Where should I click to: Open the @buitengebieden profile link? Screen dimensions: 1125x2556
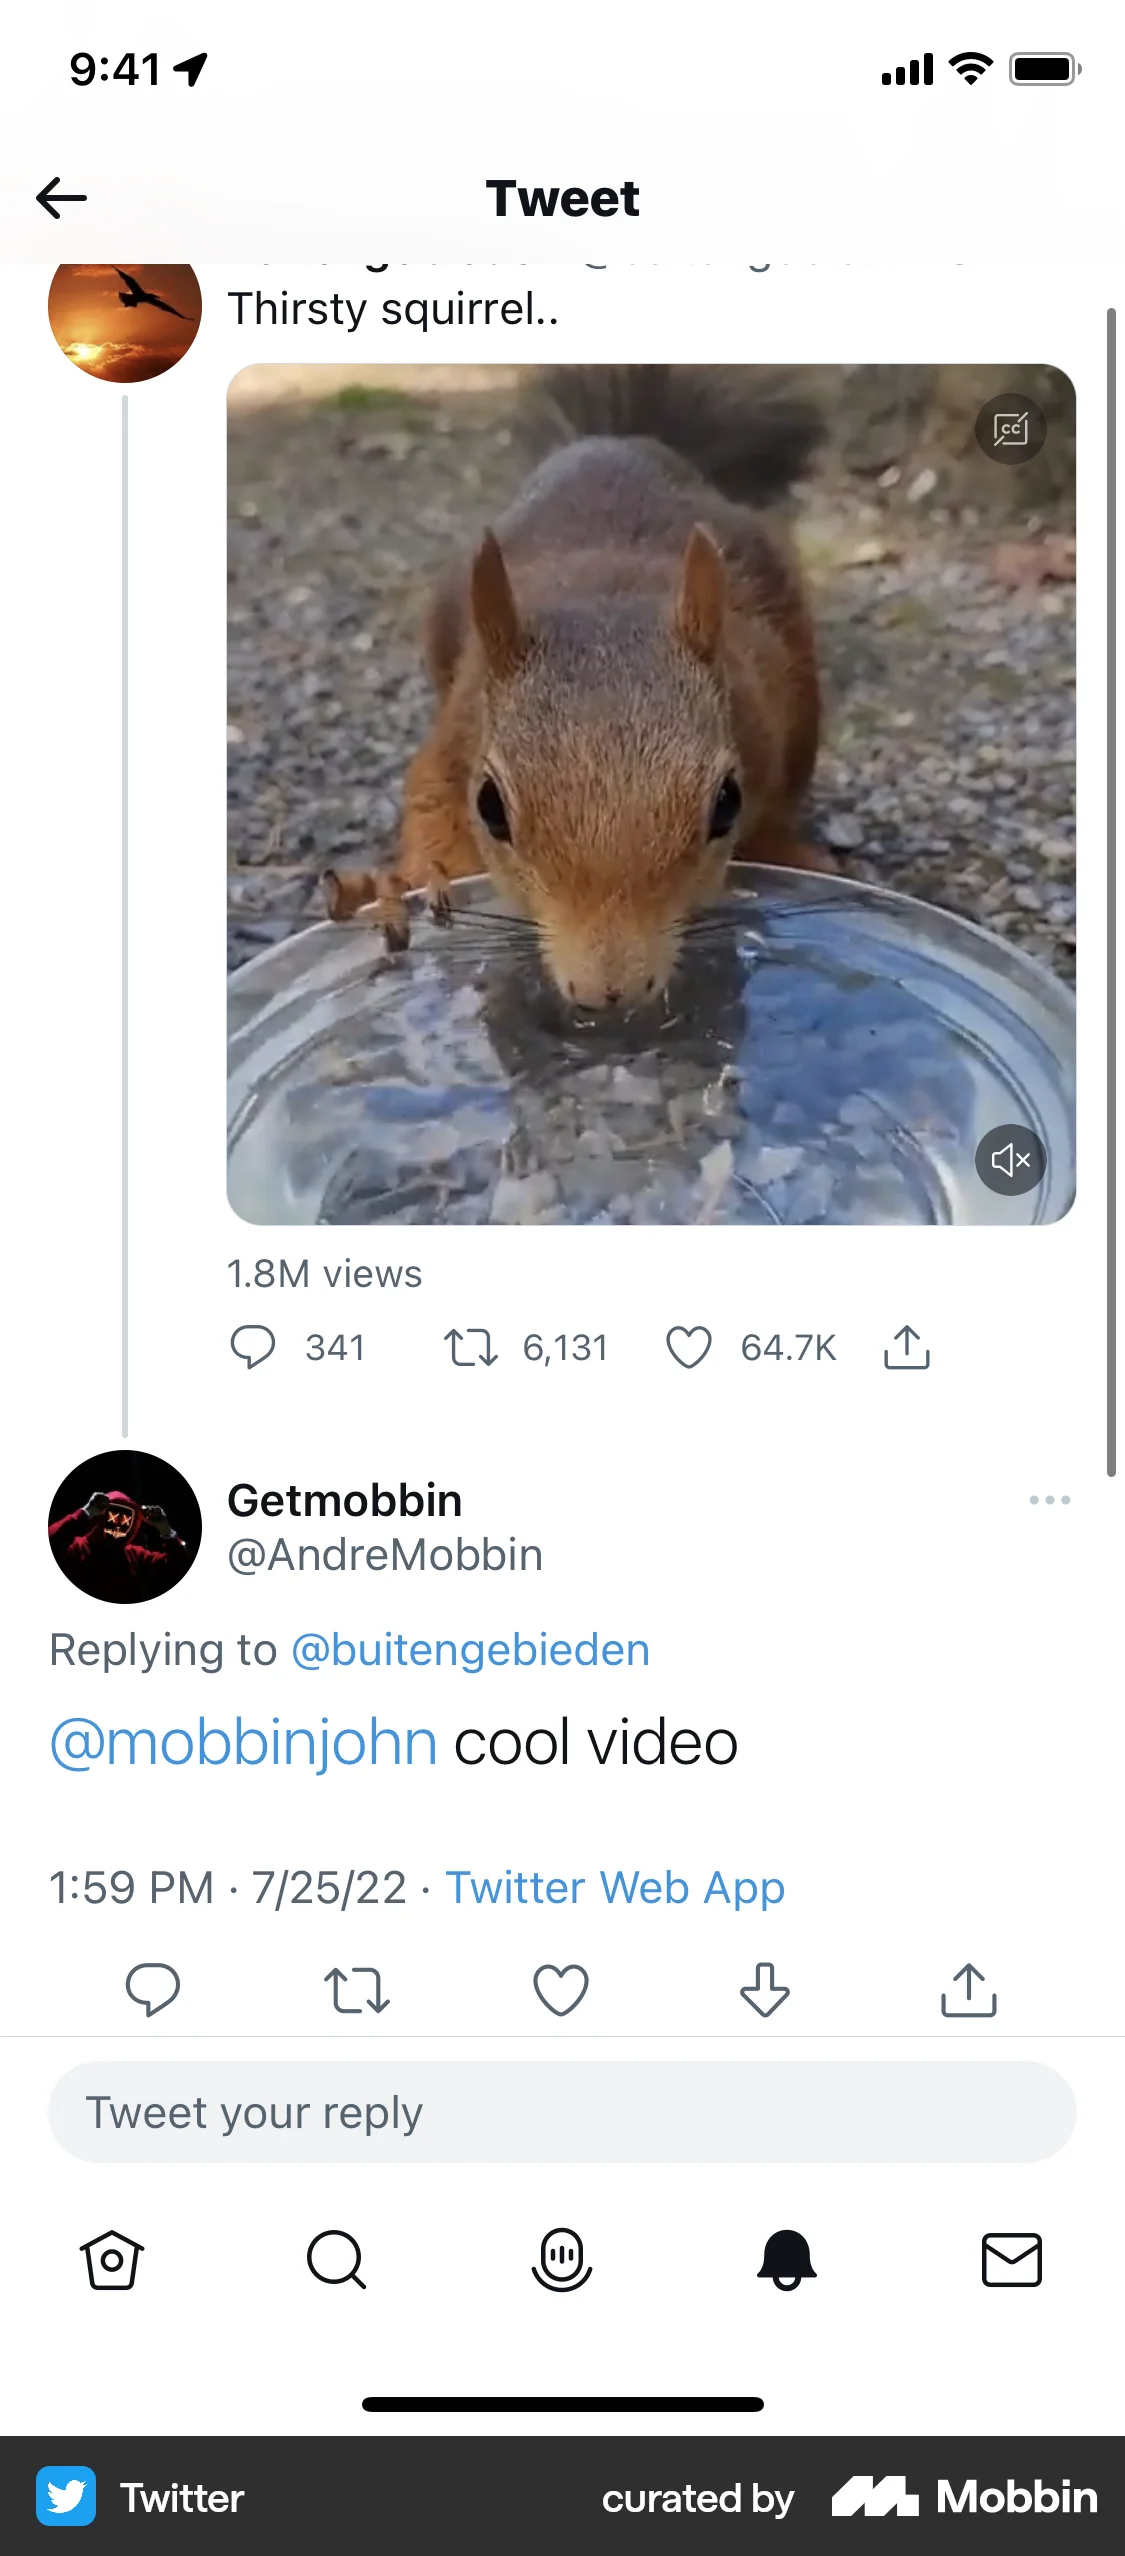coord(470,1650)
